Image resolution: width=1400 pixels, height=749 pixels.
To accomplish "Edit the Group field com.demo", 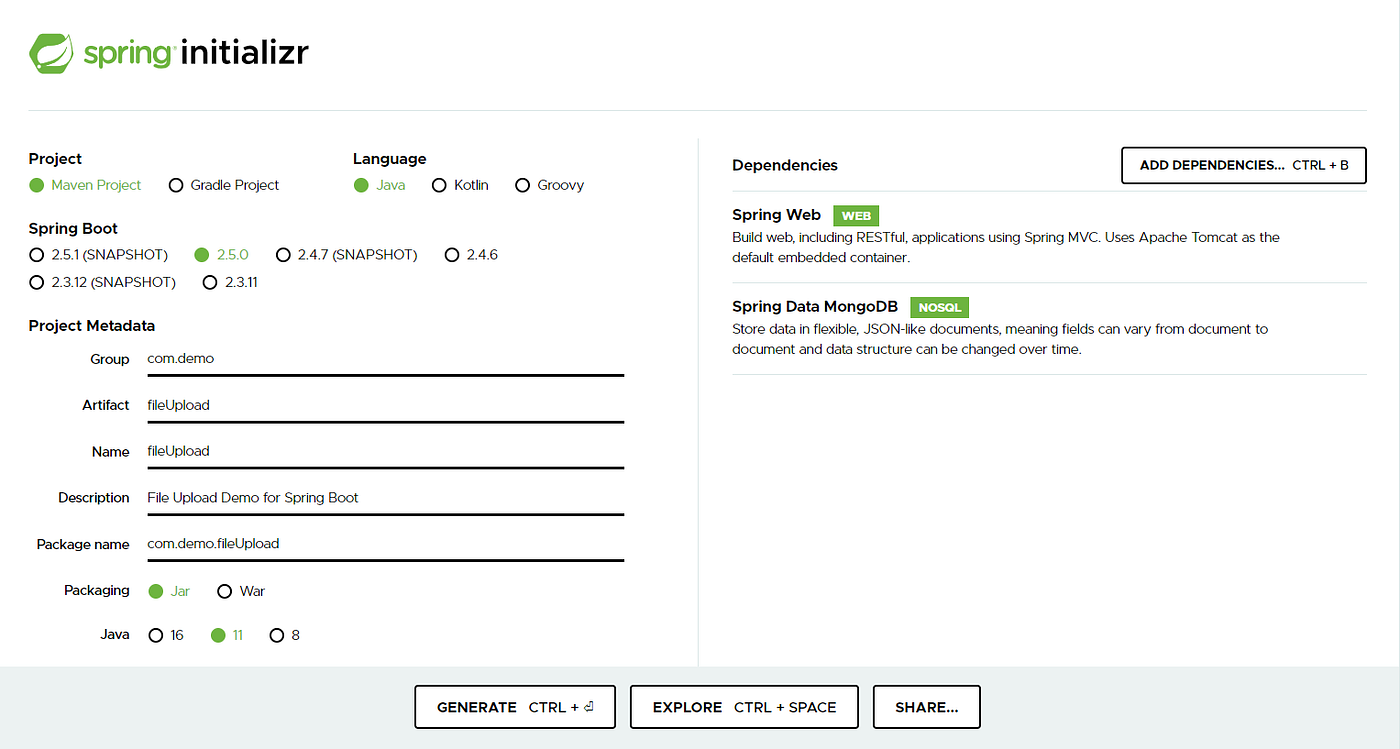I will pos(385,359).
